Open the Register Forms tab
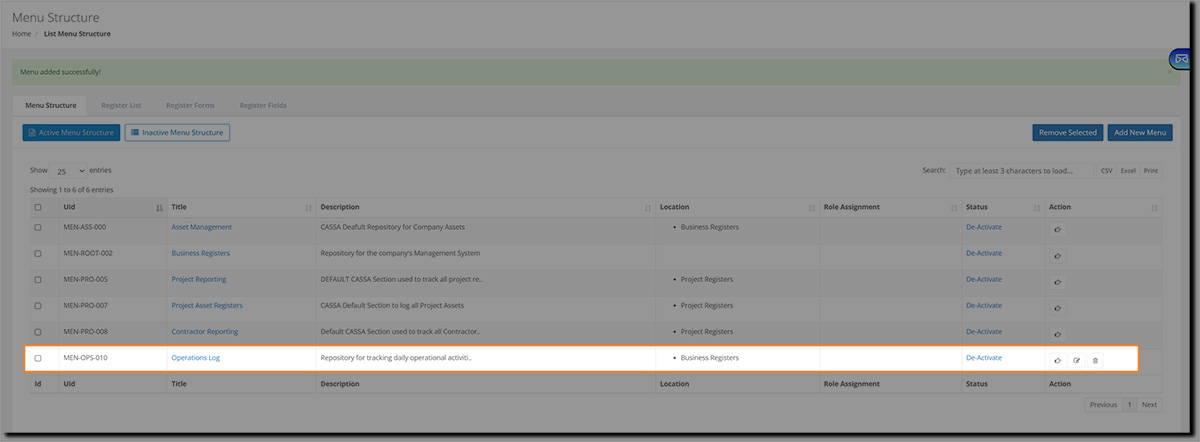The width and height of the screenshot is (1200, 442). click(x=190, y=105)
